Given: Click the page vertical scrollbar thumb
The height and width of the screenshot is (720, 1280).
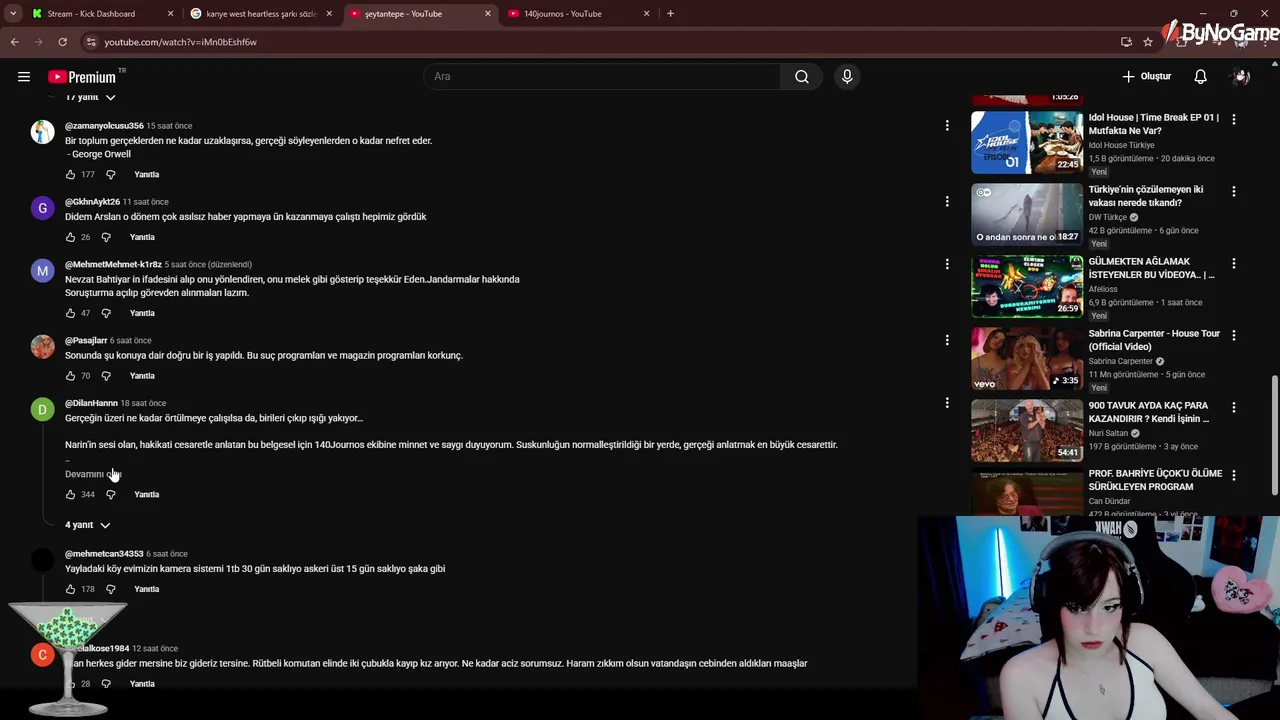Looking at the screenshot, I should click(1274, 435).
